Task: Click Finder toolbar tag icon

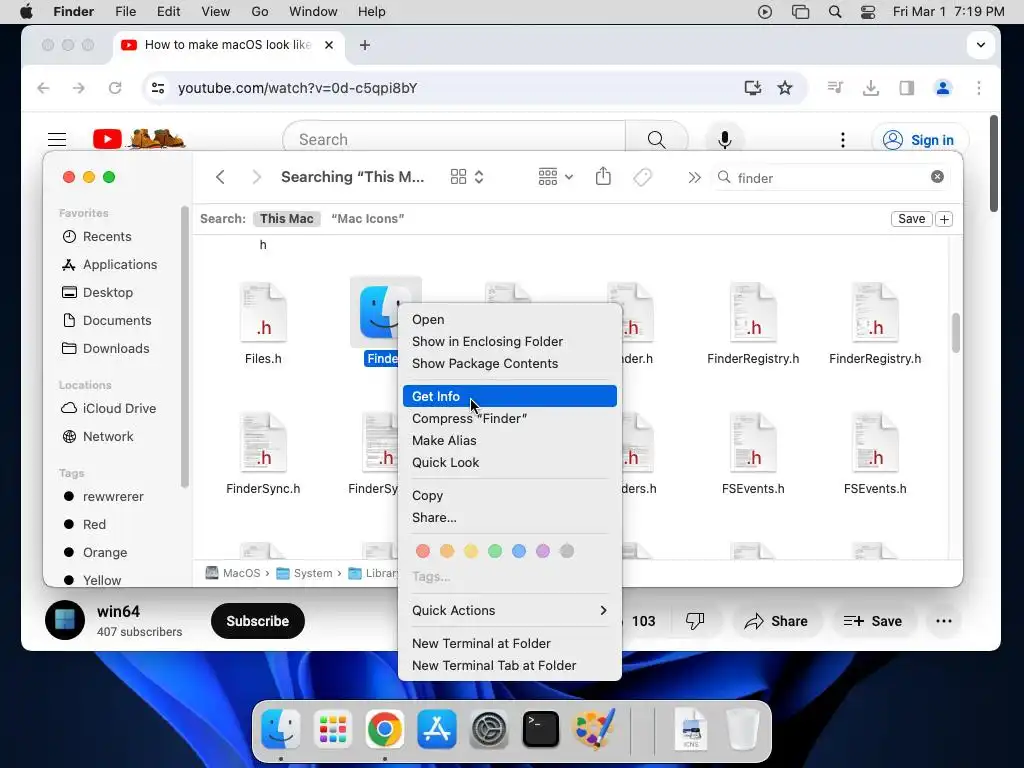Action: point(643,177)
